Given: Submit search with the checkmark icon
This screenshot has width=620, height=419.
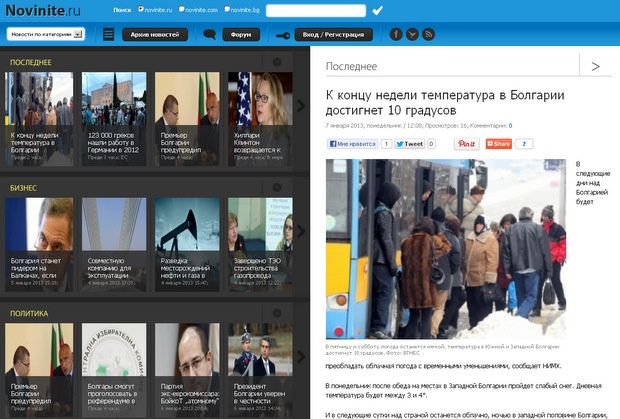Looking at the screenshot, I should pyautogui.click(x=377, y=10).
